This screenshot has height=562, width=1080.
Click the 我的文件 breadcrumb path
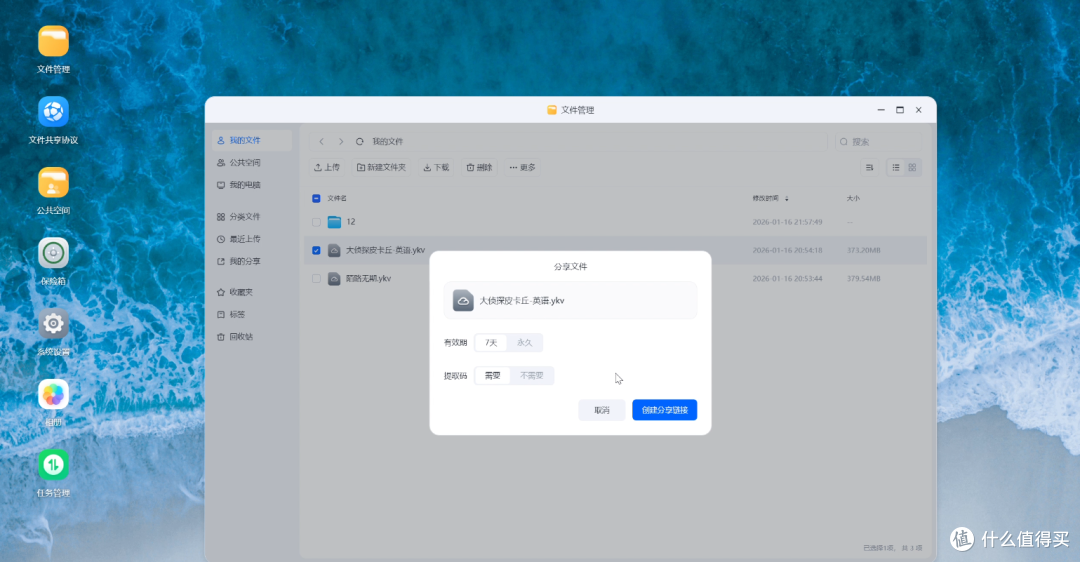pos(387,141)
